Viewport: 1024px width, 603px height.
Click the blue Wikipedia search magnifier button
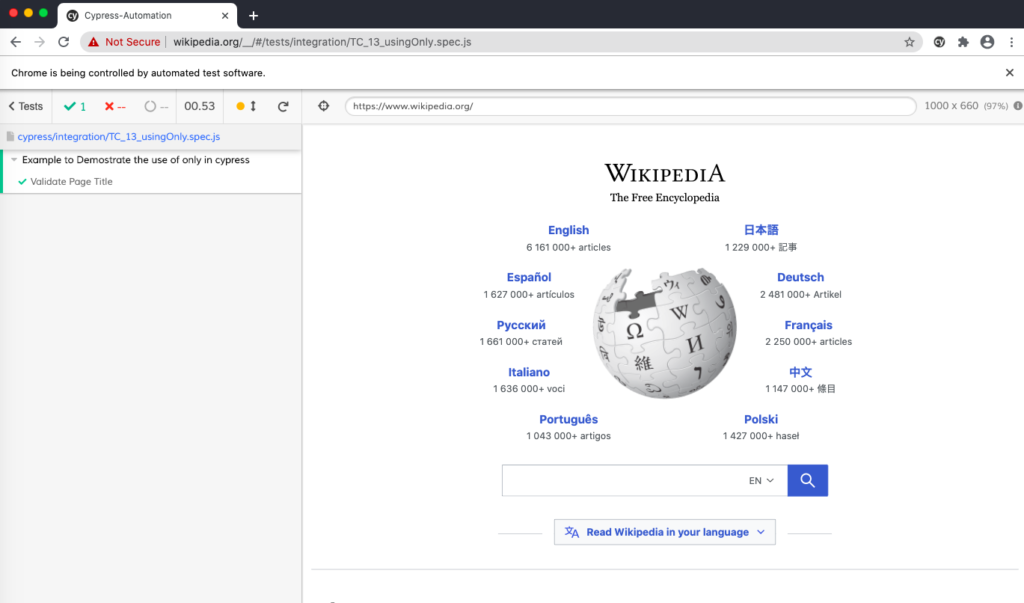point(807,480)
